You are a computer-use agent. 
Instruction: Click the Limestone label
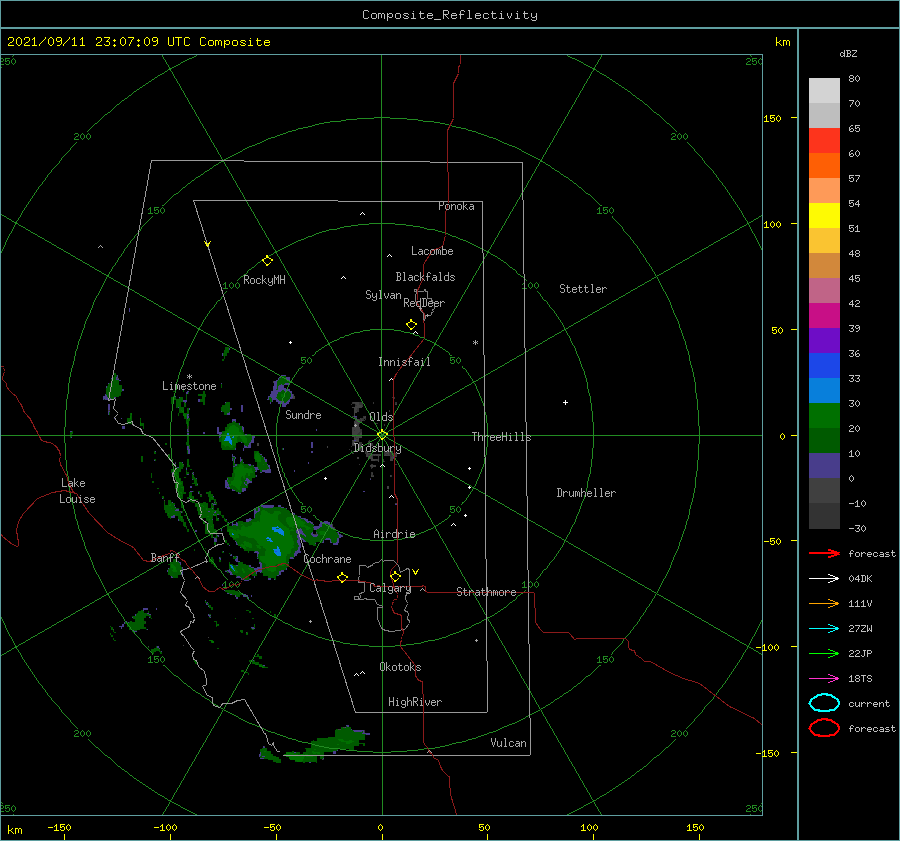(189, 386)
